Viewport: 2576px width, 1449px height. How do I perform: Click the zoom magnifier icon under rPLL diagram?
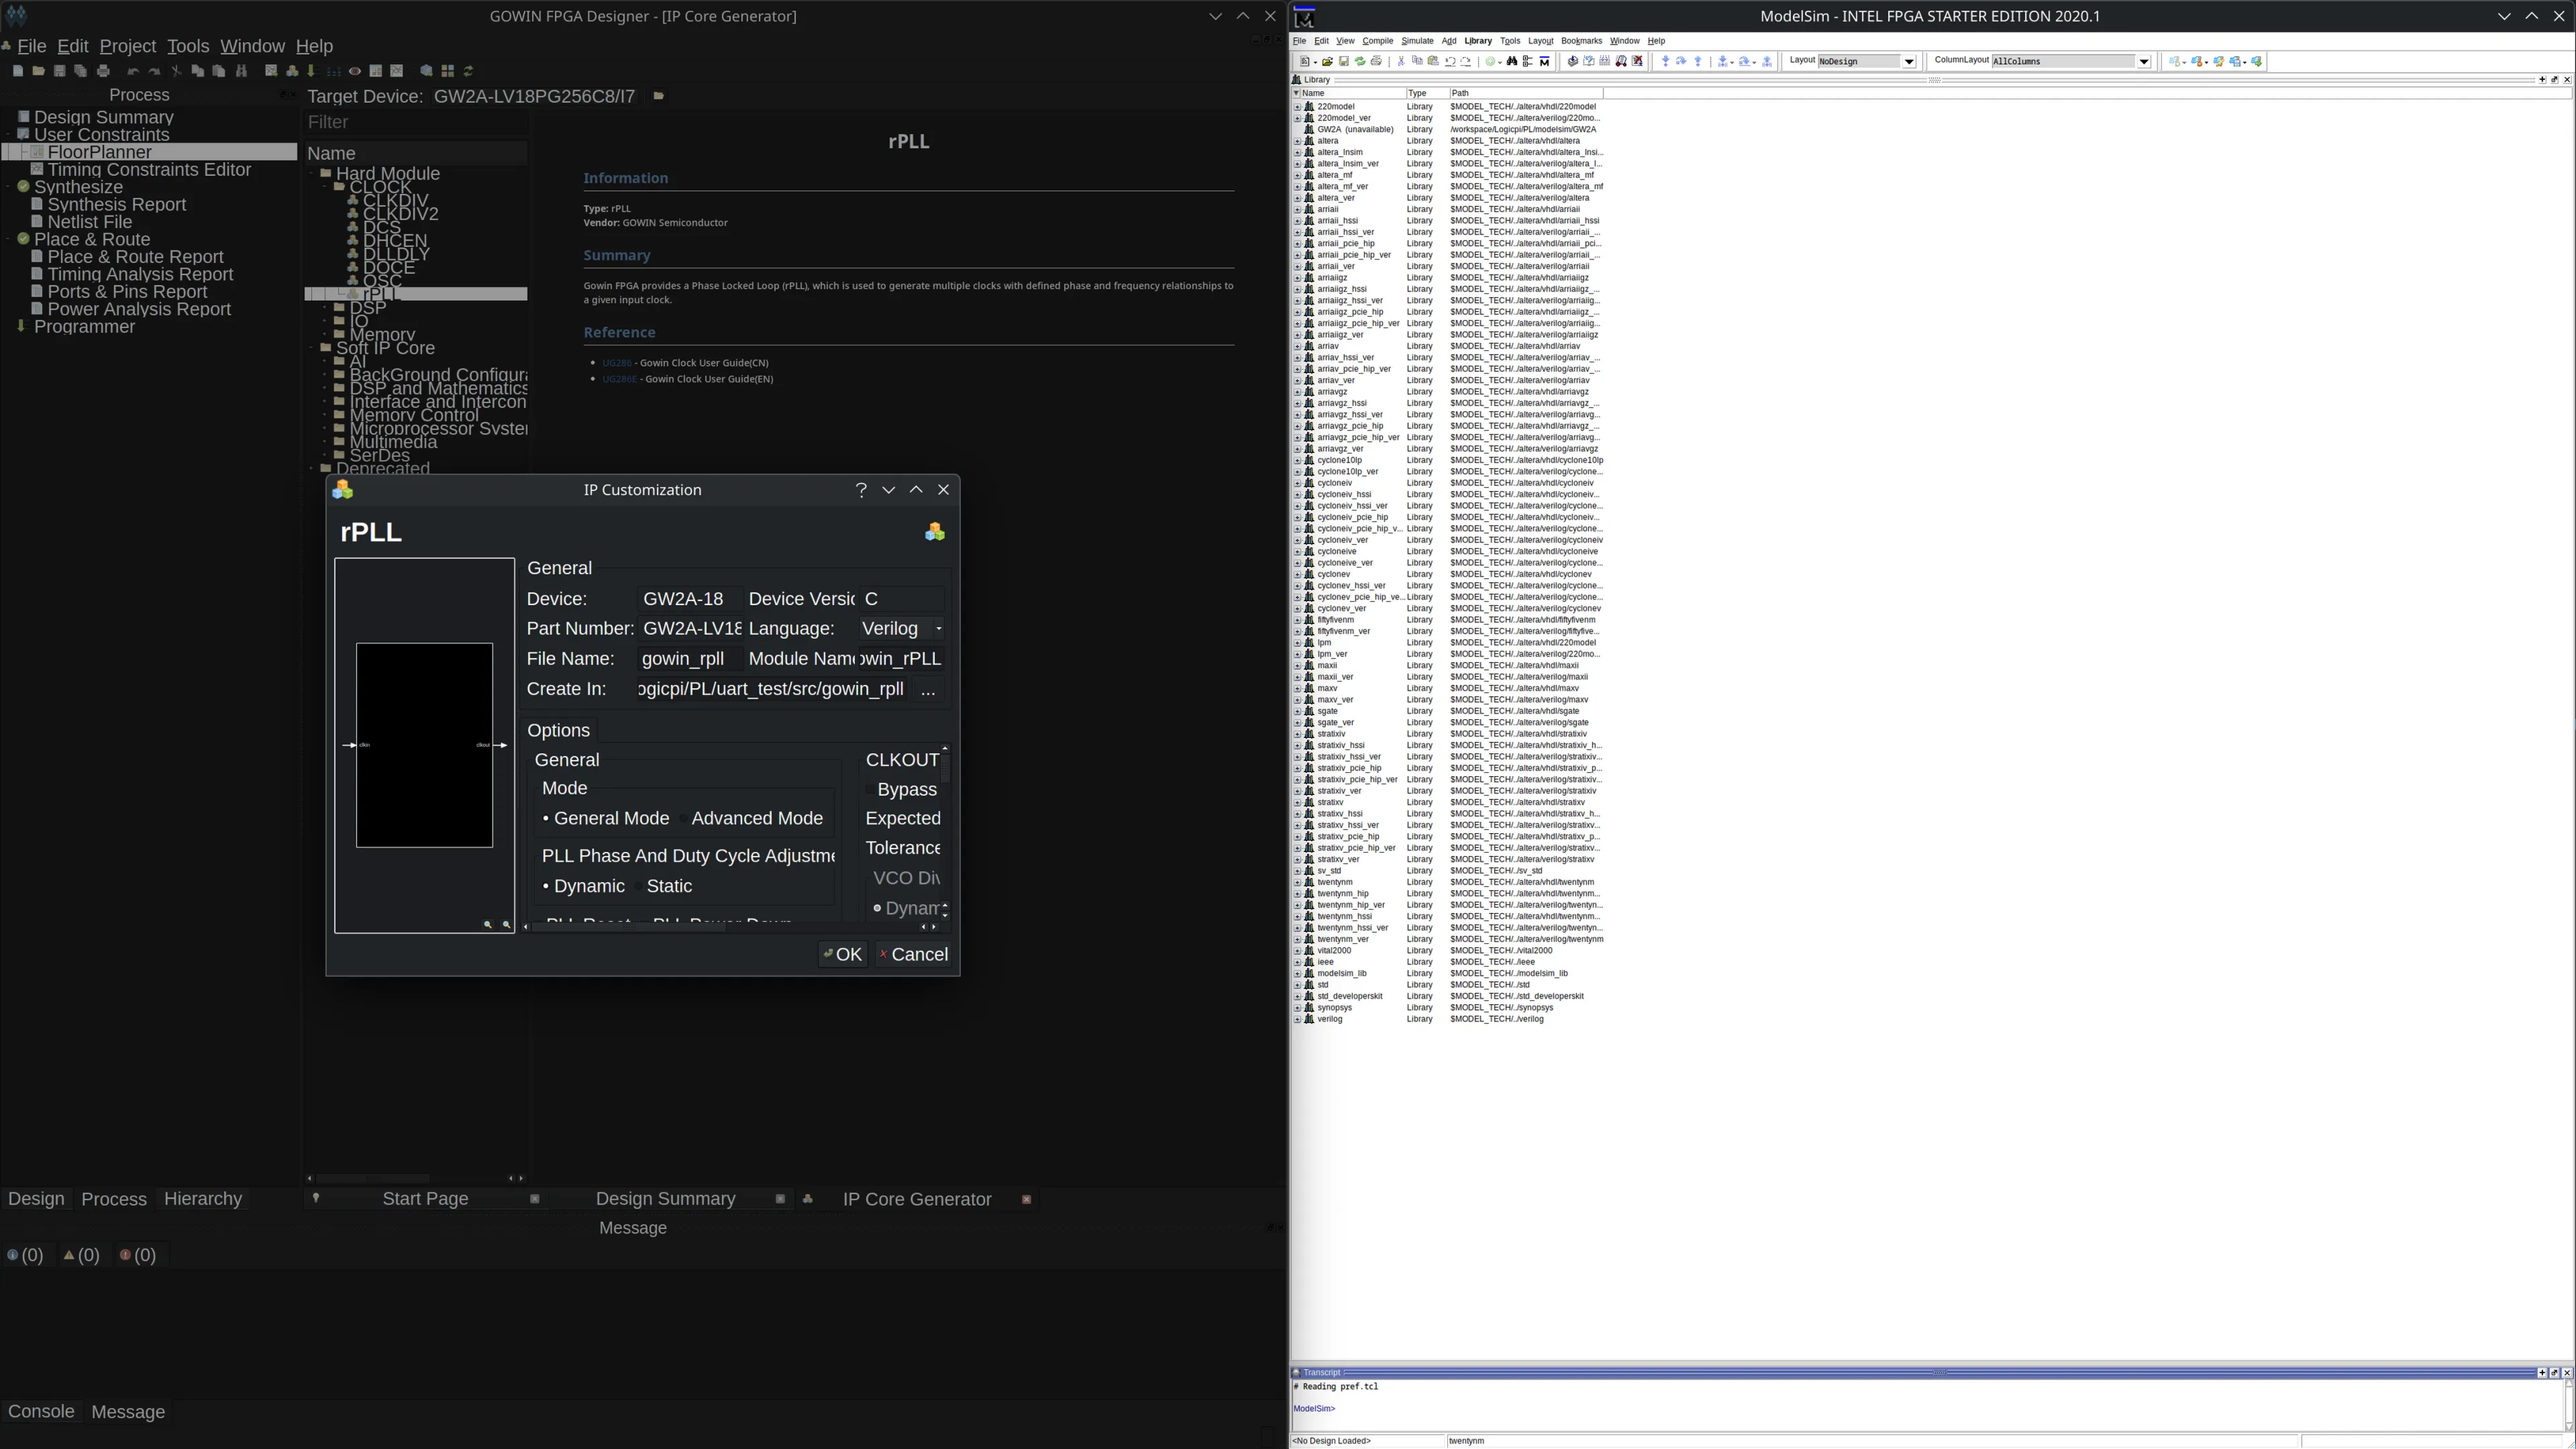coord(488,925)
